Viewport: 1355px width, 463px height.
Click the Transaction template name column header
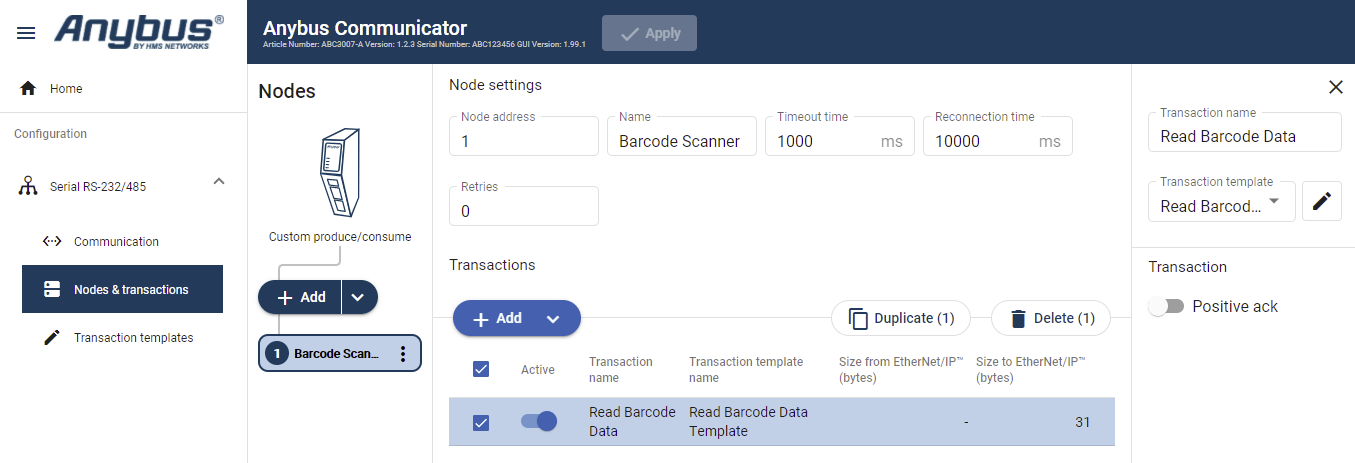click(x=746, y=370)
